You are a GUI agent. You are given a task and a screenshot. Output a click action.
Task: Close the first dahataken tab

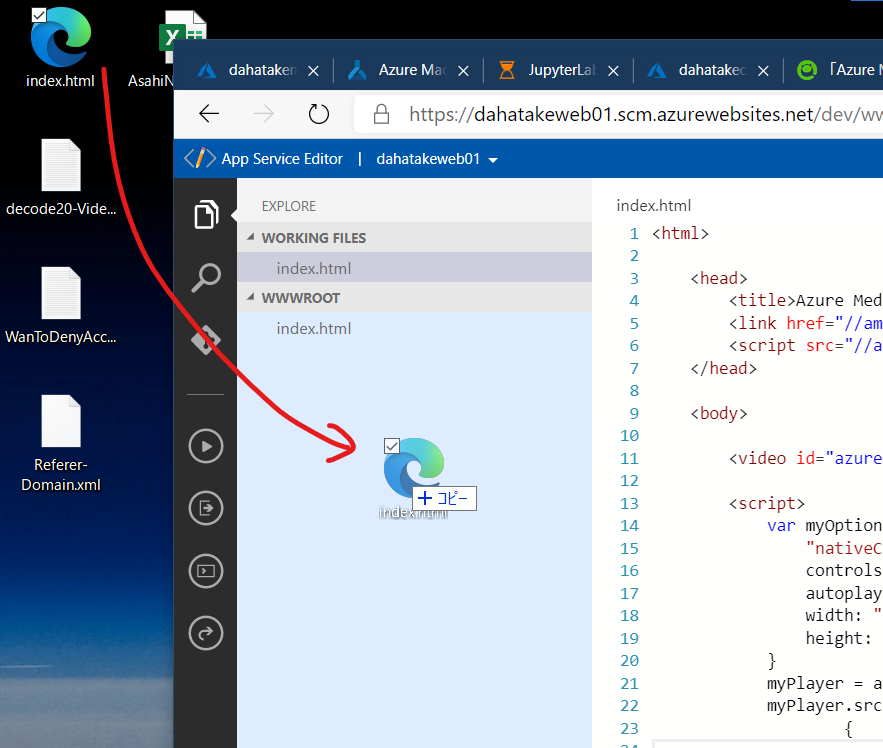313,71
